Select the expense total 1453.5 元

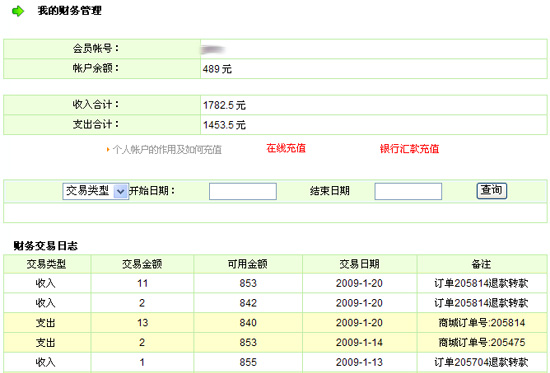(x=224, y=125)
